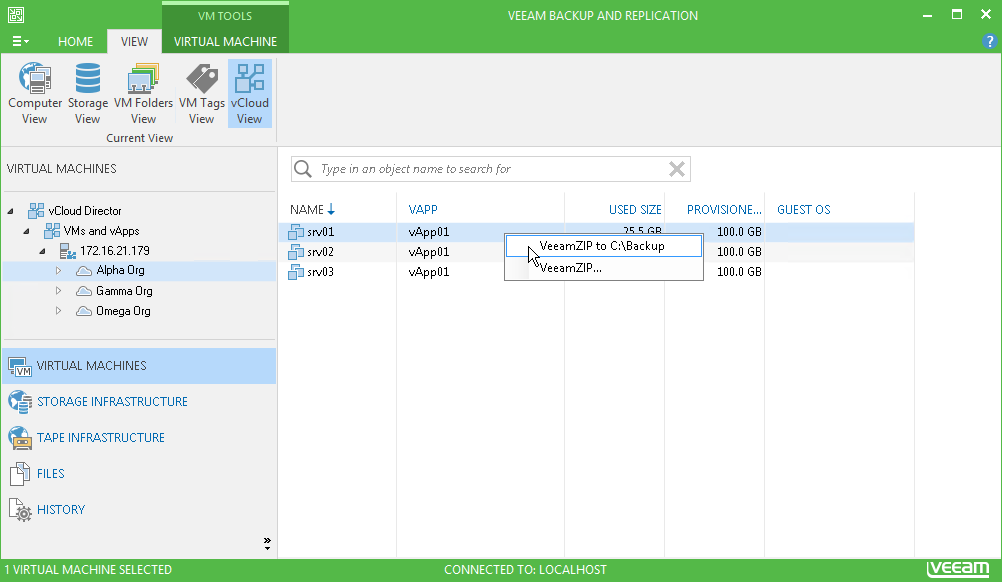Click the History gear icon
This screenshot has height=582, width=1002.
pyautogui.click(x=20, y=510)
